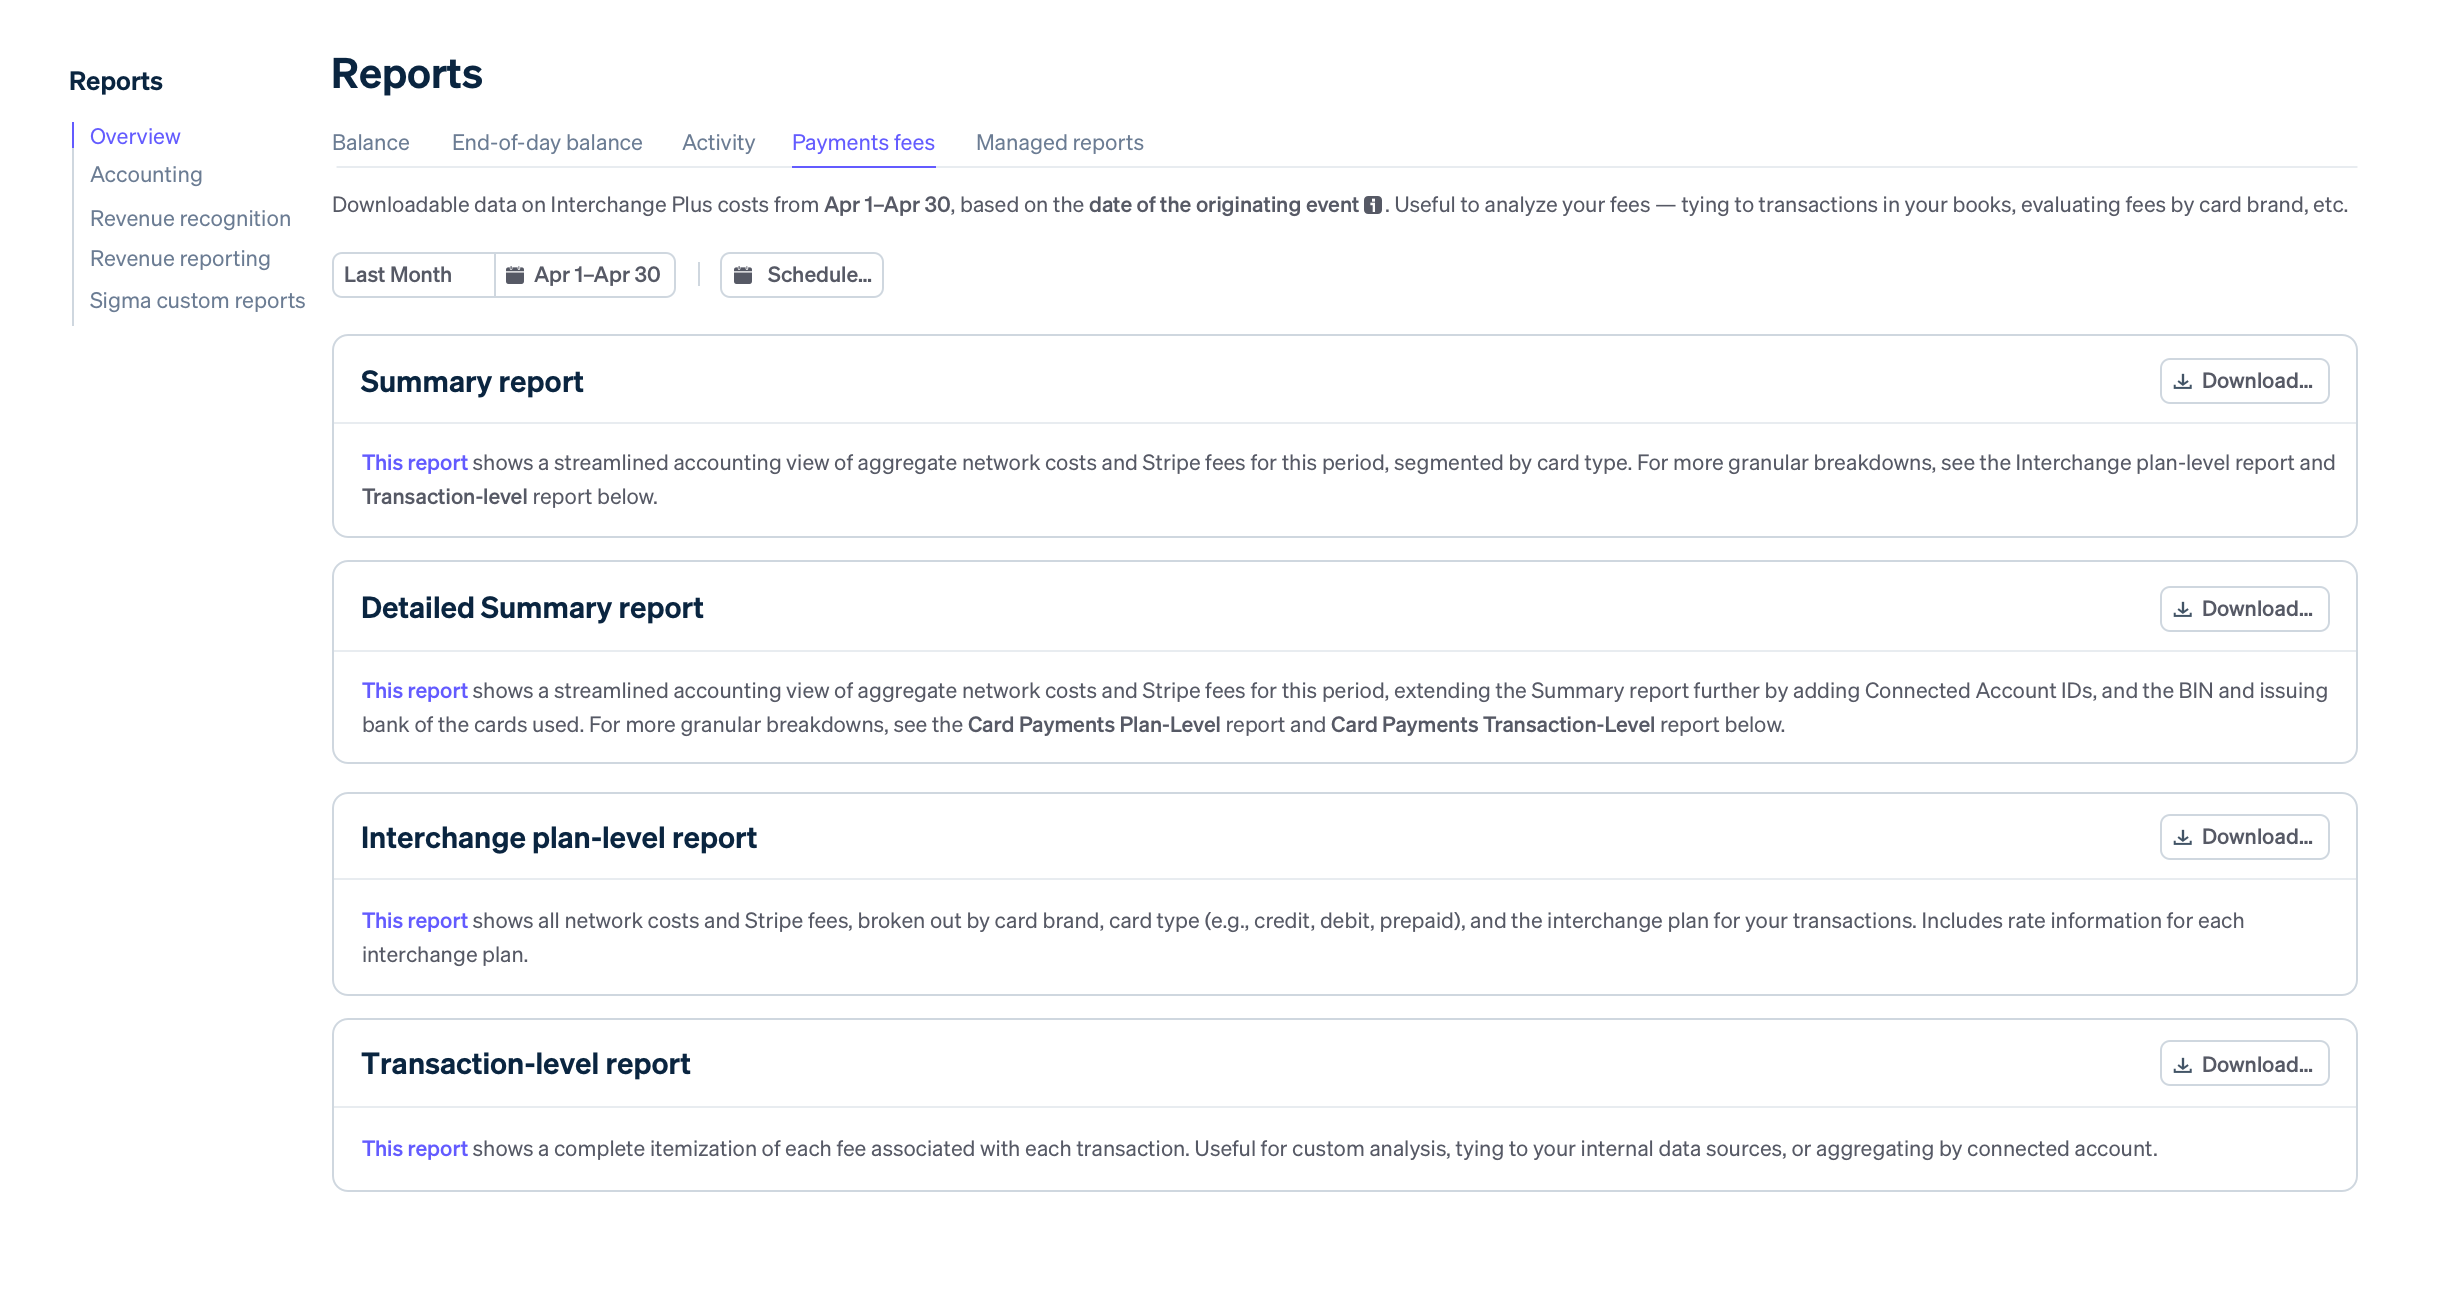The width and height of the screenshot is (2464, 1290).
Task: Expand the Download options for Summary report
Action: tap(2244, 380)
